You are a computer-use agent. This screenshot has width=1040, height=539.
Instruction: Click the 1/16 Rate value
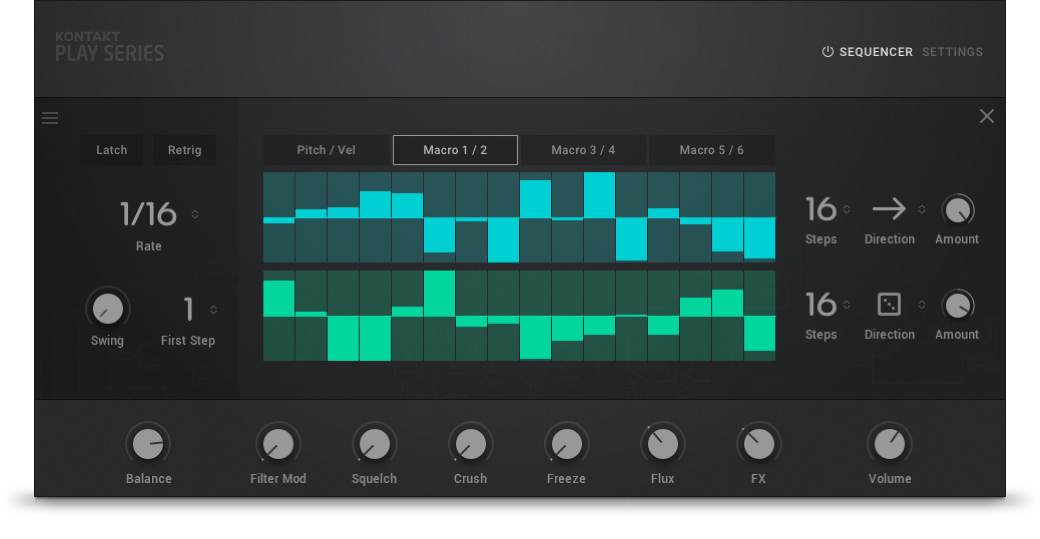point(149,213)
